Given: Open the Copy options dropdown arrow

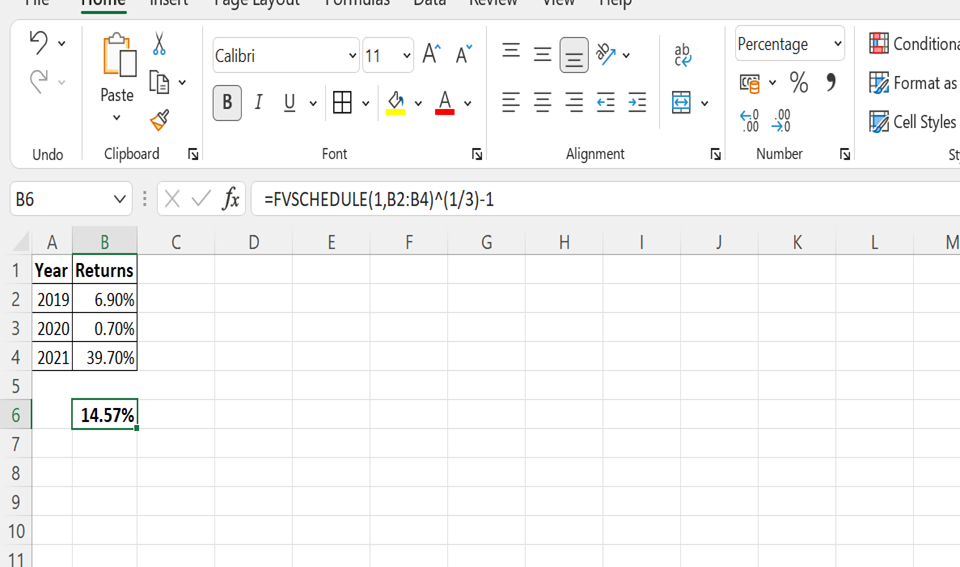Looking at the screenshot, I should [x=182, y=82].
